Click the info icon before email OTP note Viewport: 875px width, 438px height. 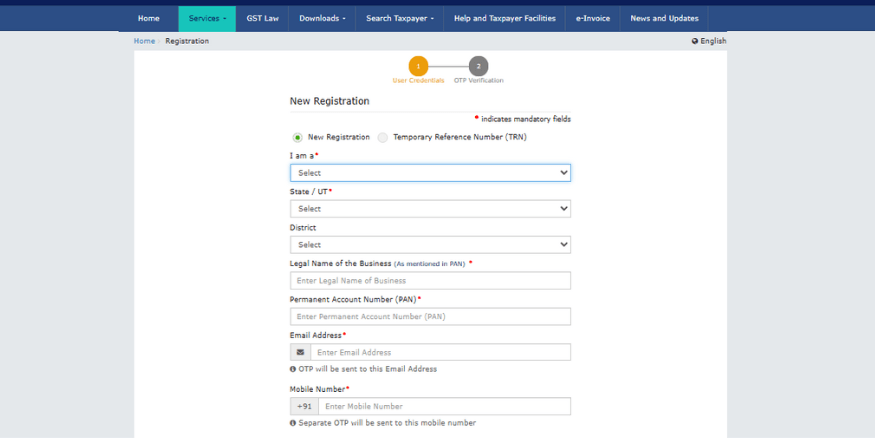coord(292,369)
